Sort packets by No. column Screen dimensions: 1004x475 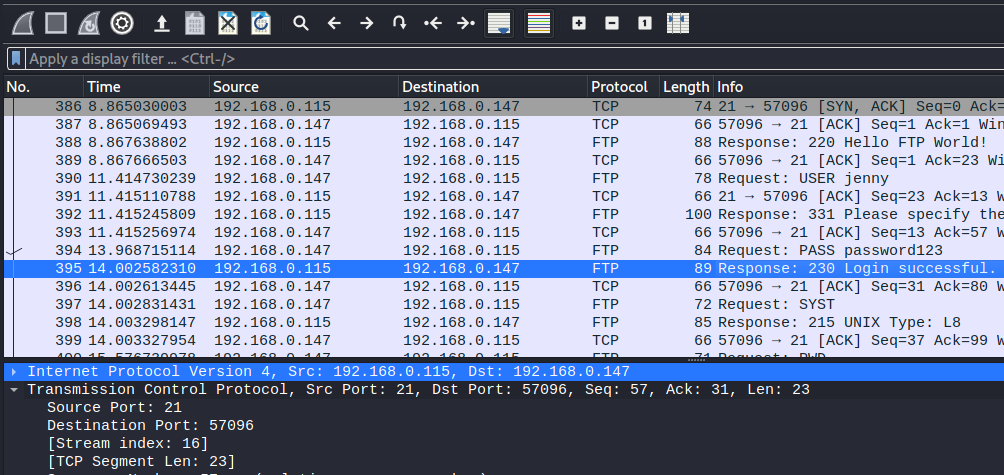(44, 87)
